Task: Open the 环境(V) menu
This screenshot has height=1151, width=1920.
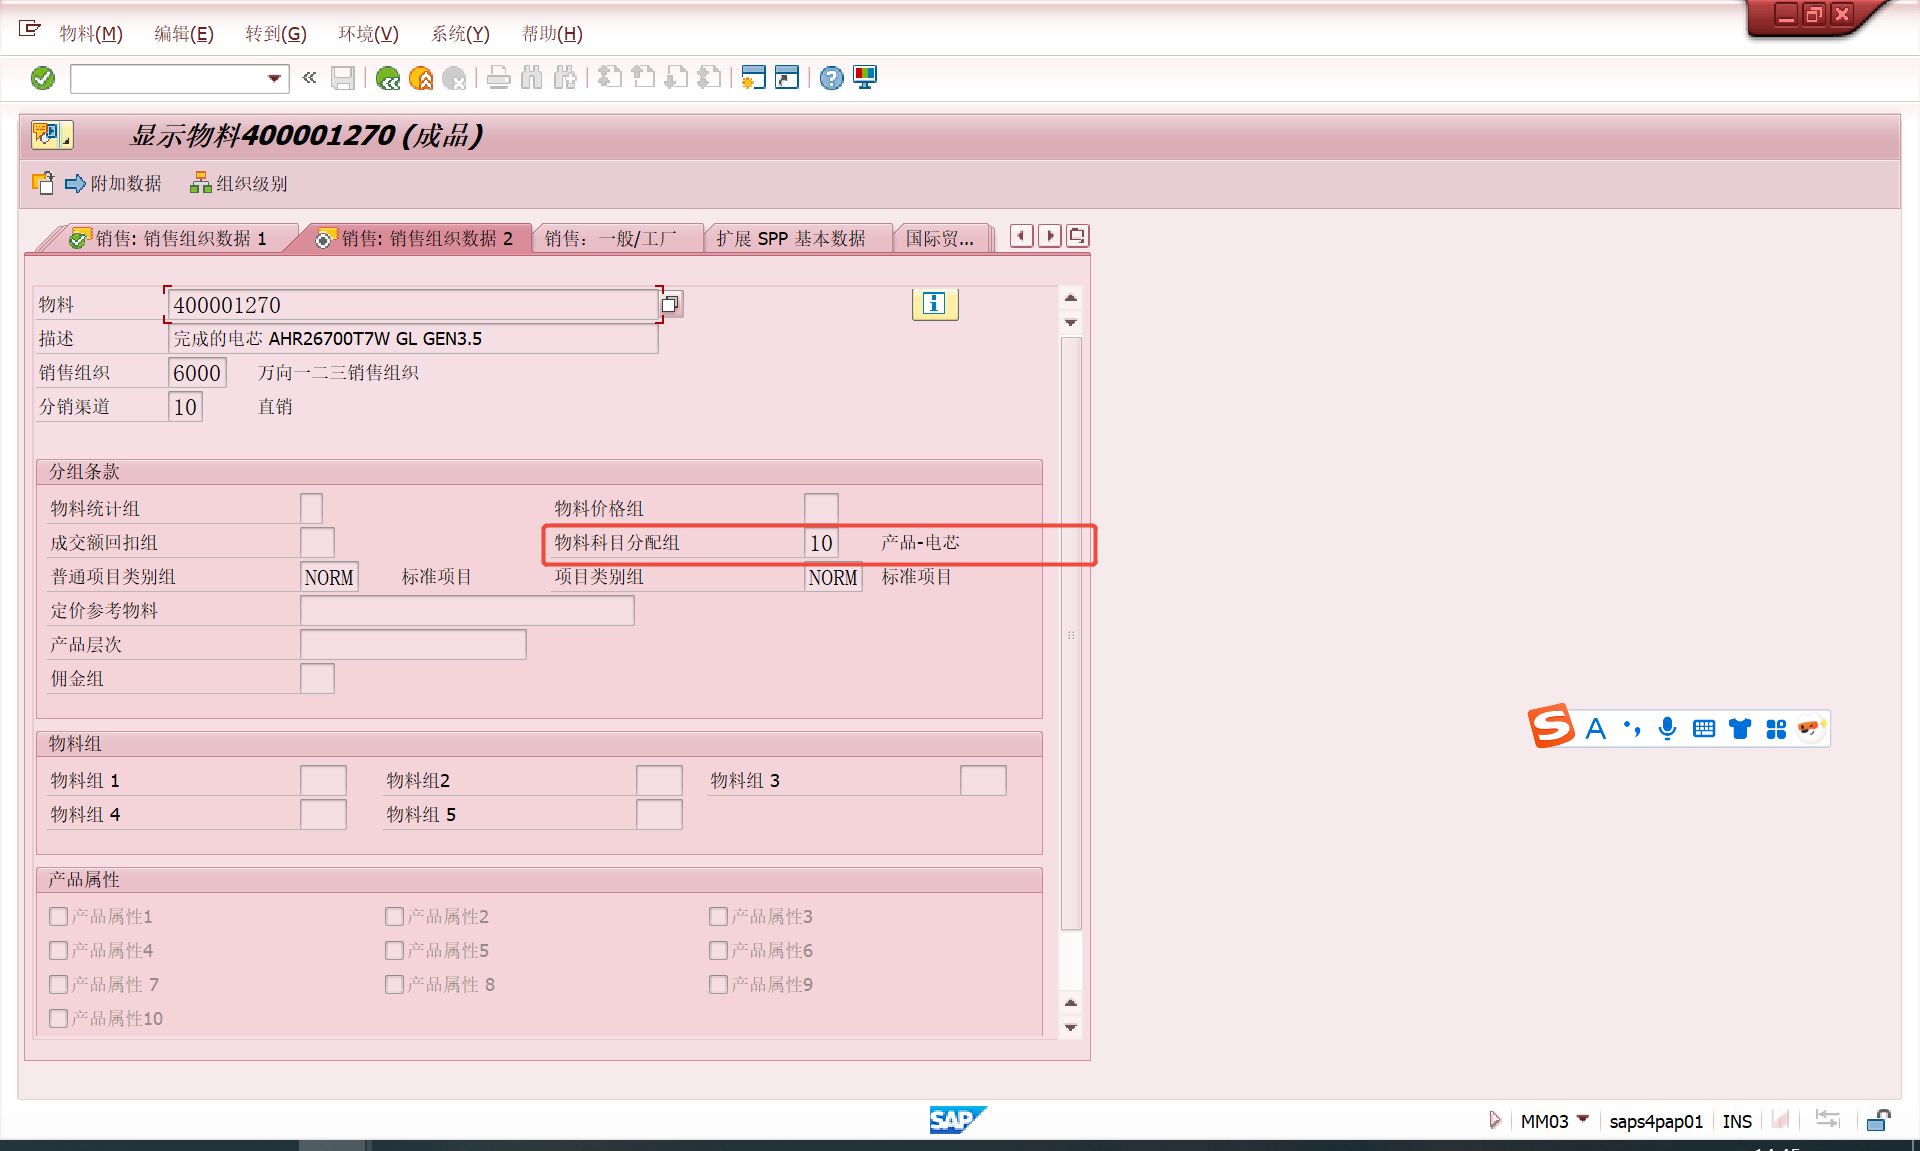Action: point(368,34)
